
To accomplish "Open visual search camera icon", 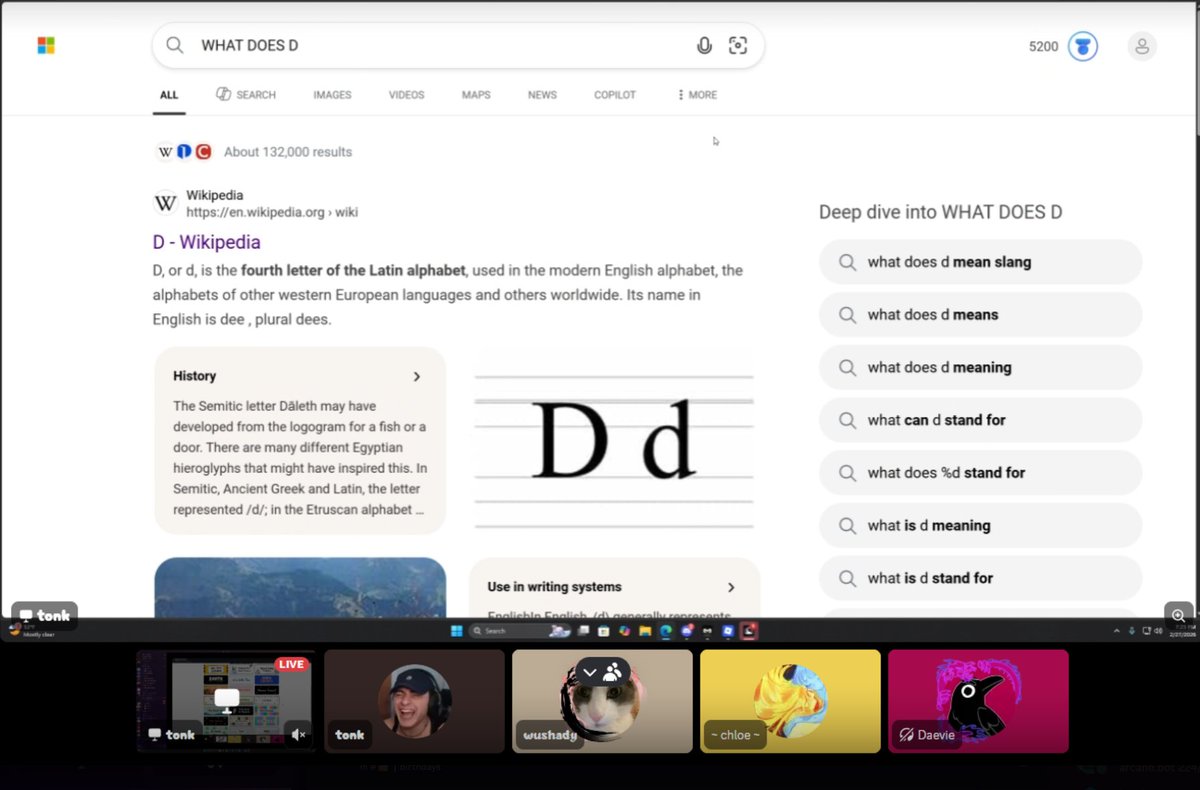I will (738, 46).
